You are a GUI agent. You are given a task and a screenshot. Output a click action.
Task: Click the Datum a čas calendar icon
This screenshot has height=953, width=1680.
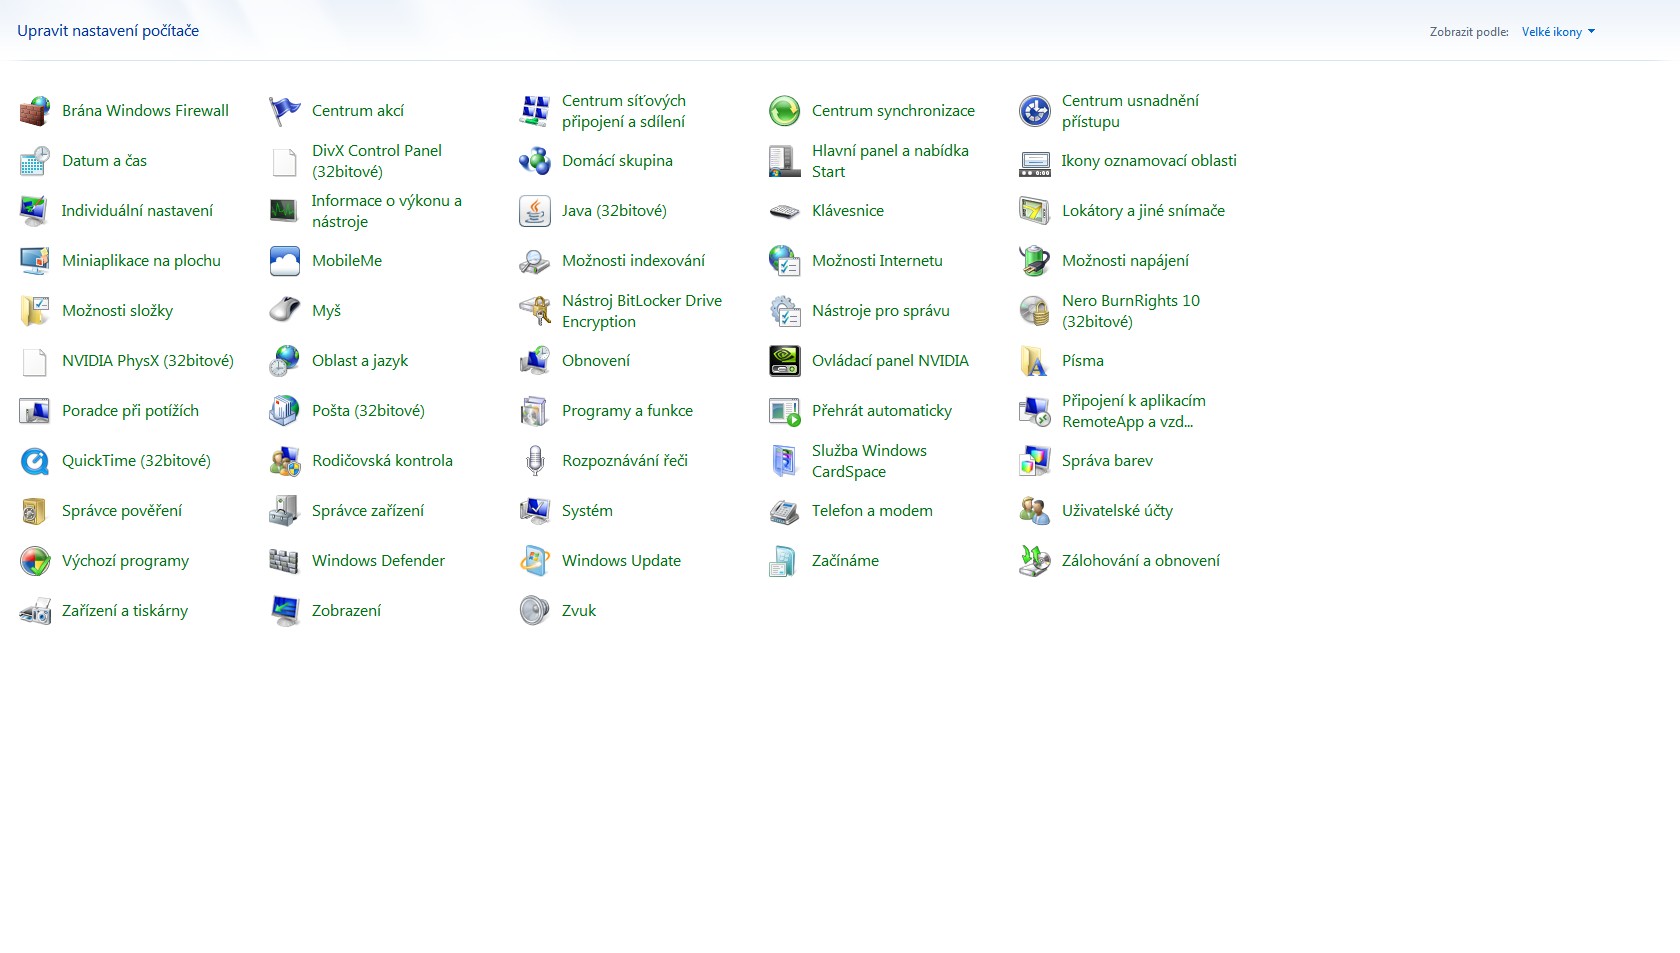click(35, 161)
